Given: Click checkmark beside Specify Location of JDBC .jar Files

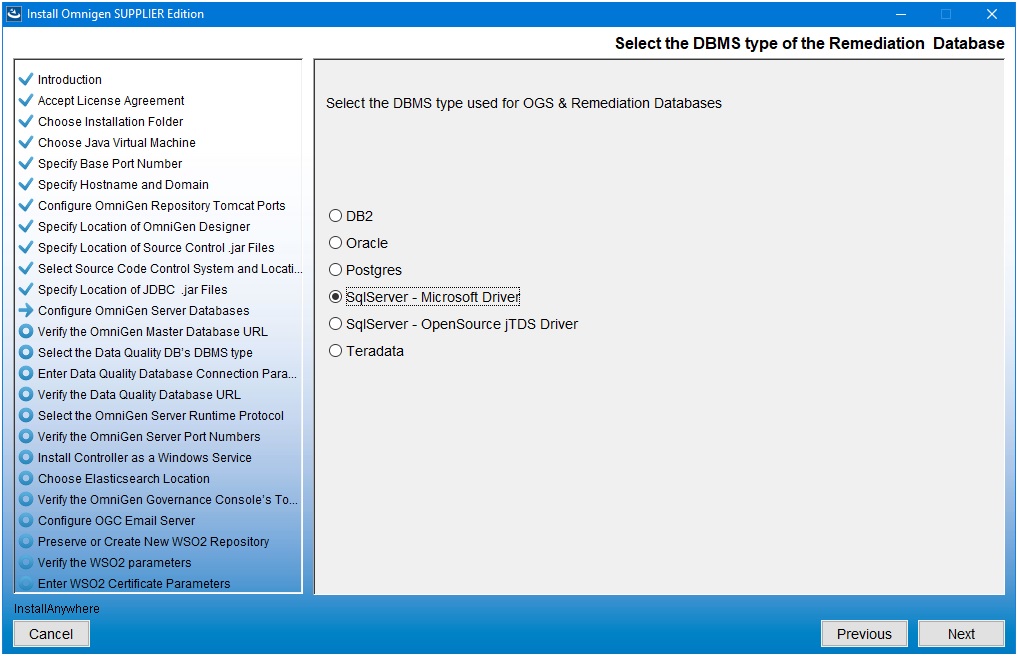Looking at the screenshot, I should pos(26,289).
